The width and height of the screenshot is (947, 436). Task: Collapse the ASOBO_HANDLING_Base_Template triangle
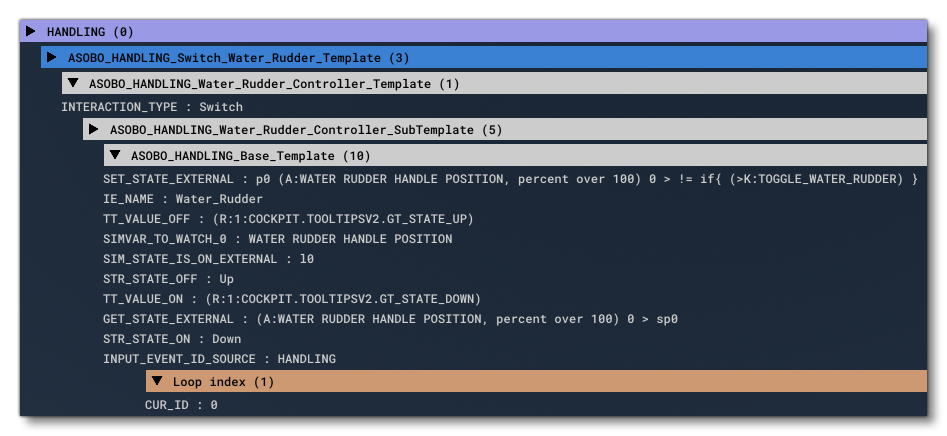pos(115,155)
